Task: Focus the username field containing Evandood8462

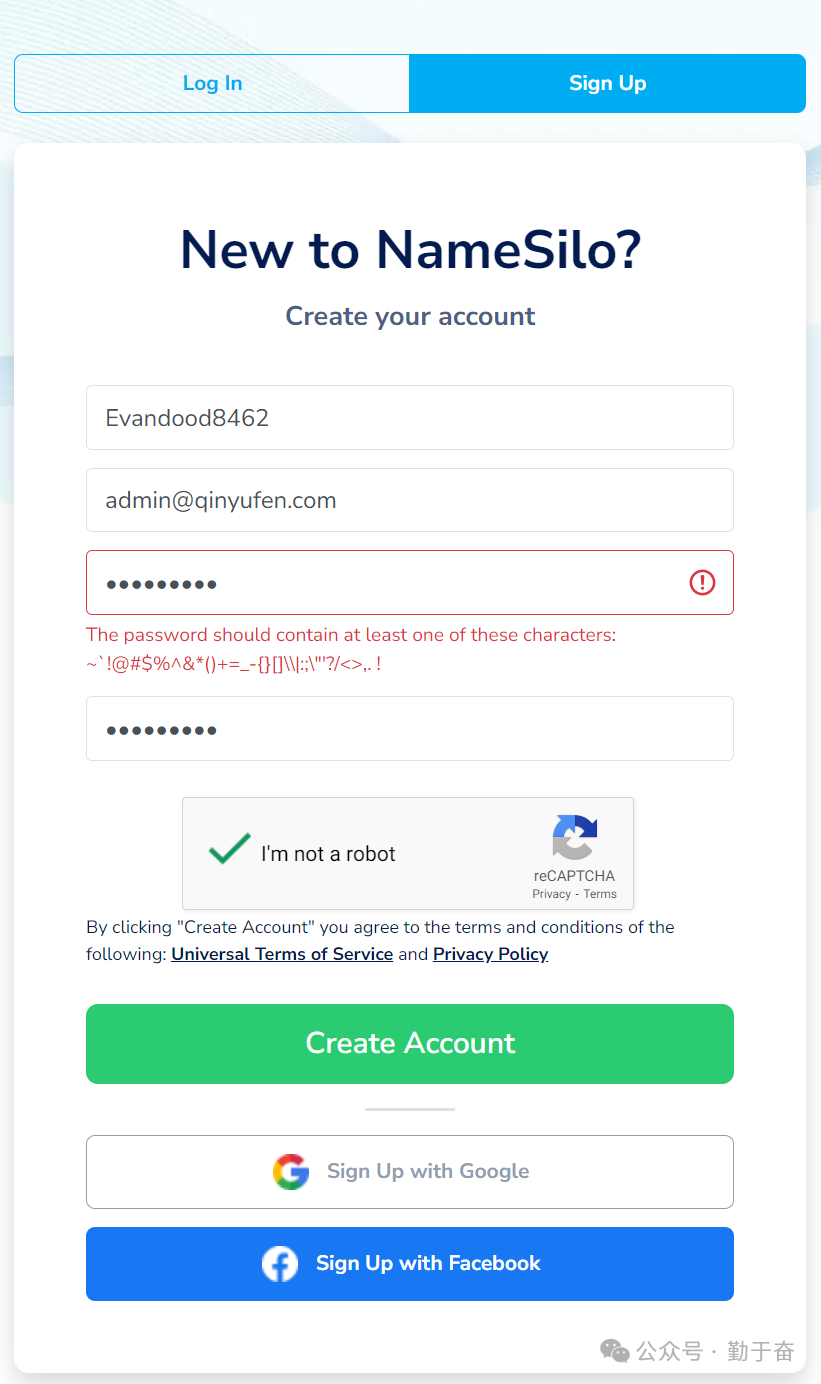Action: coord(410,418)
